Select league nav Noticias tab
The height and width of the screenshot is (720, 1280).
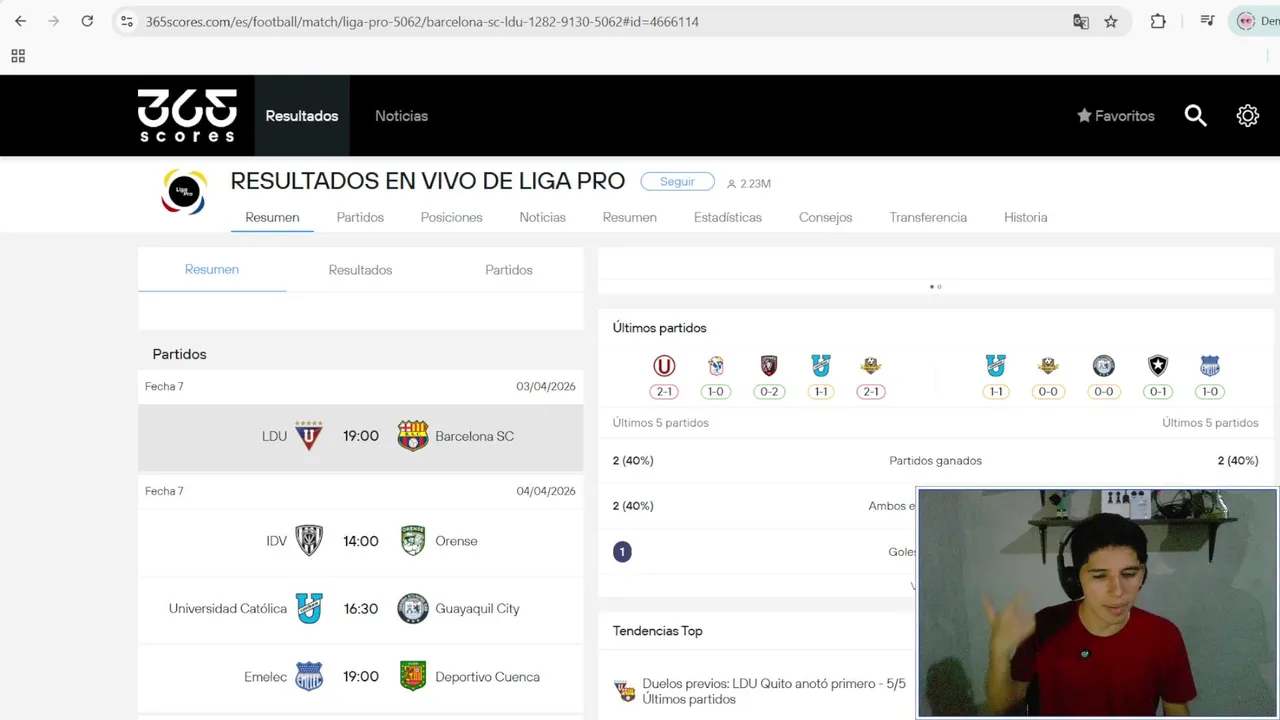(542, 217)
